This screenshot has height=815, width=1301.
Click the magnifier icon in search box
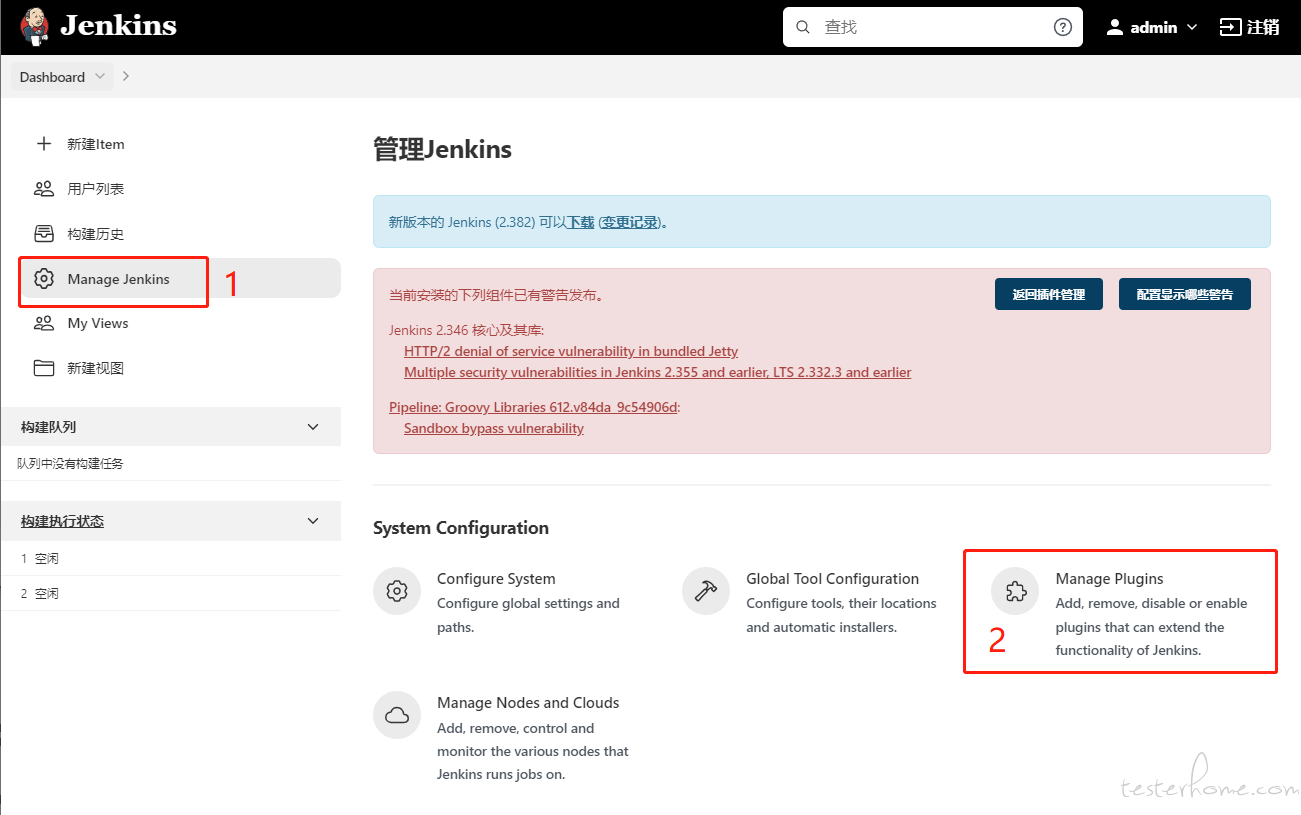tap(802, 27)
